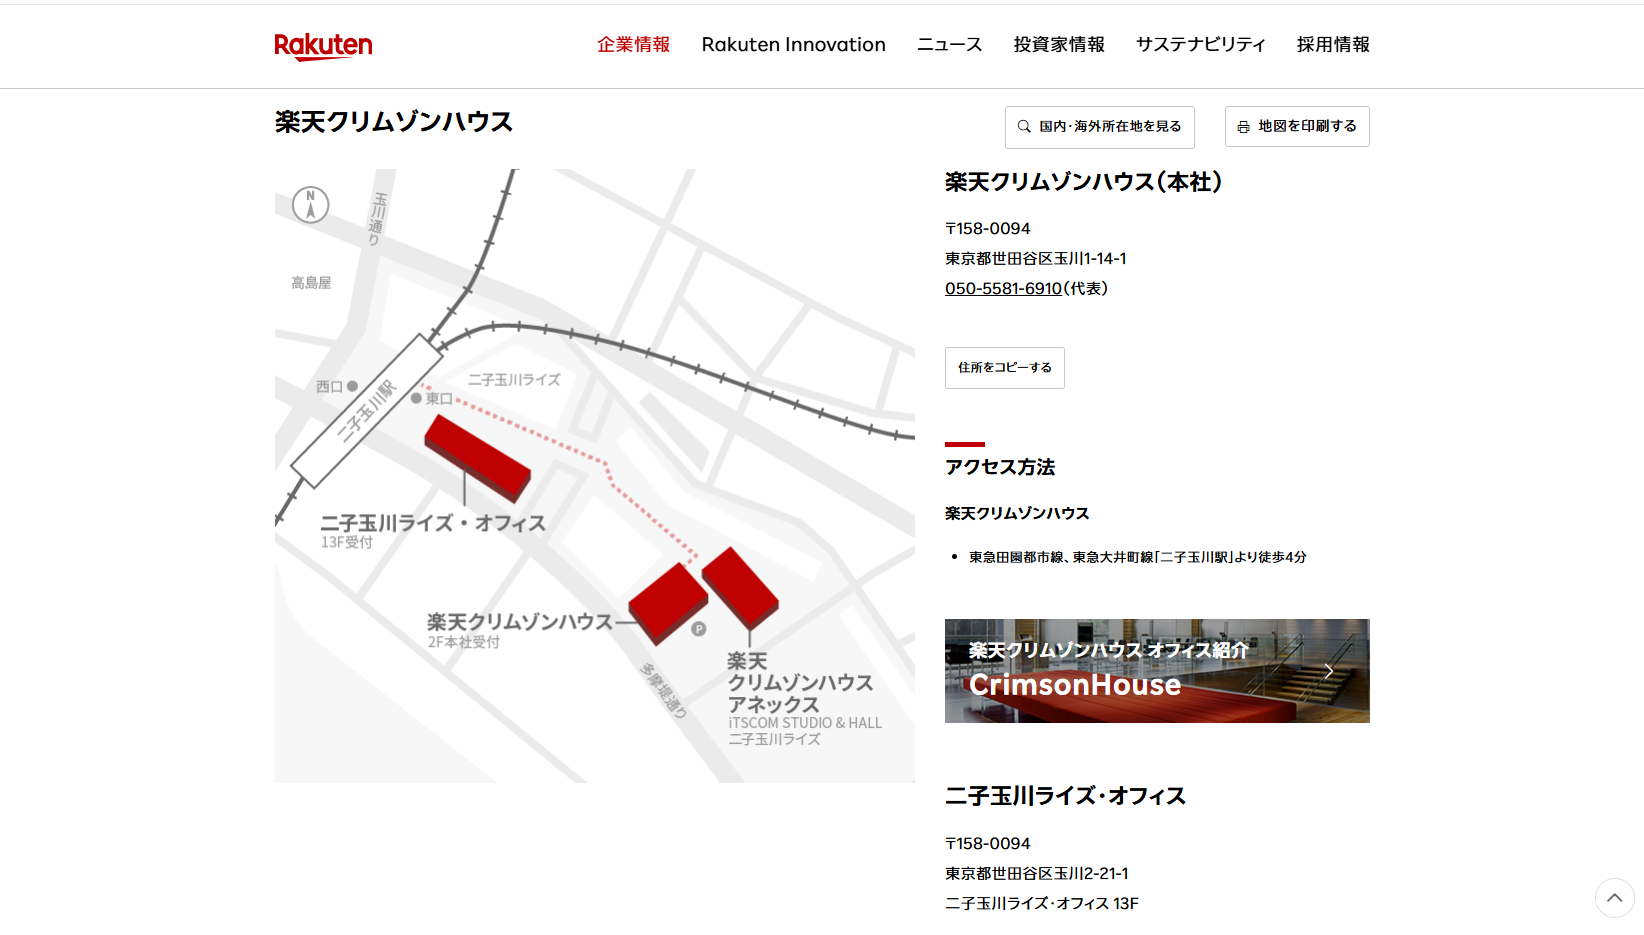
Task: Click the north compass icon on map
Action: (x=310, y=205)
